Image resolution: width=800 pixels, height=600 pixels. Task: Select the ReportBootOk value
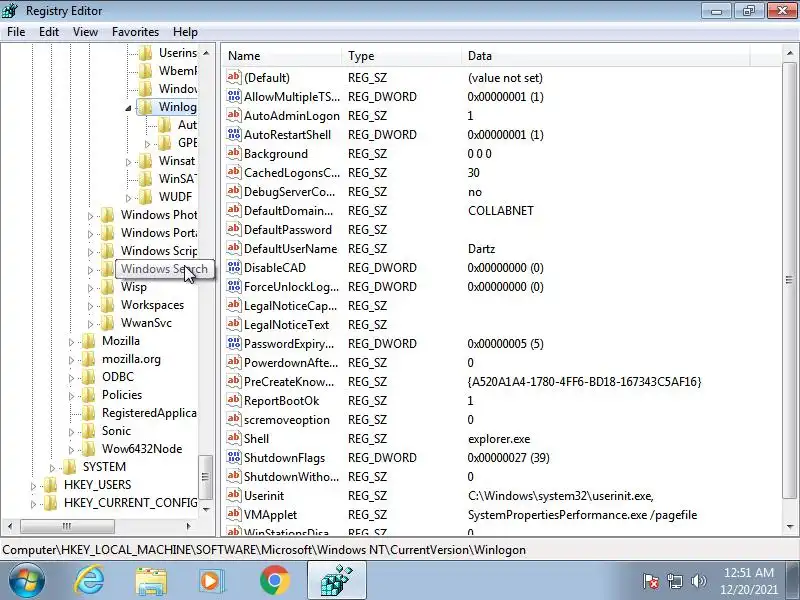(x=281, y=401)
